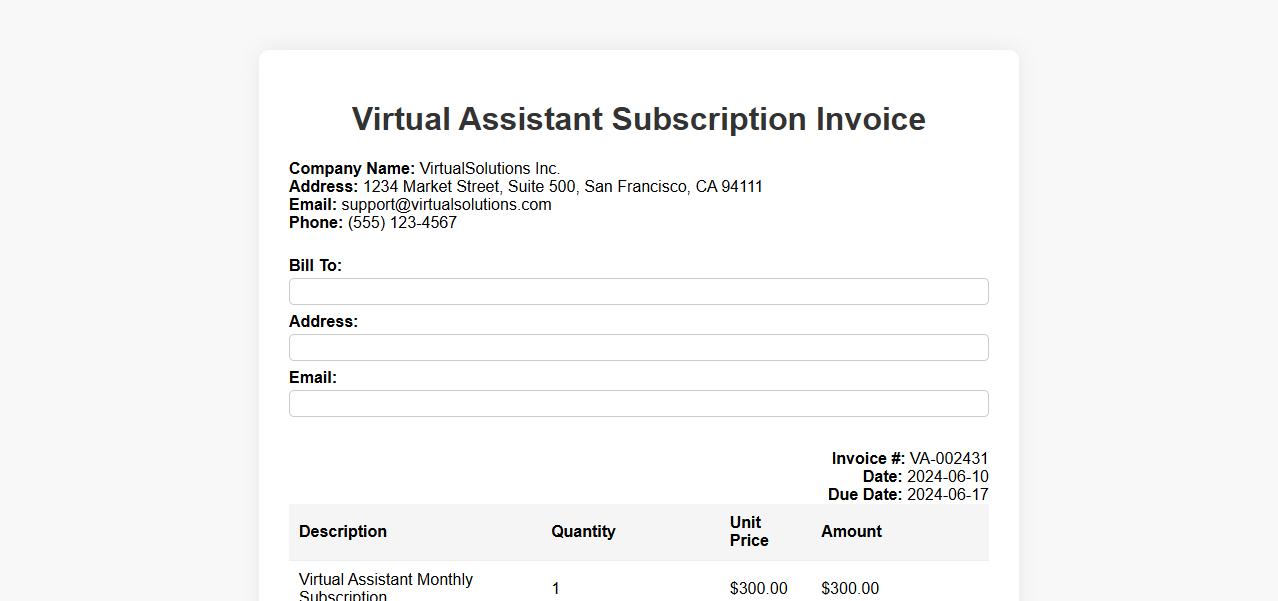Image resolution: width=1278 pixels, height=601 pixels.
Task: Click the (555) 123-4567 phone number
Action: 402,222
